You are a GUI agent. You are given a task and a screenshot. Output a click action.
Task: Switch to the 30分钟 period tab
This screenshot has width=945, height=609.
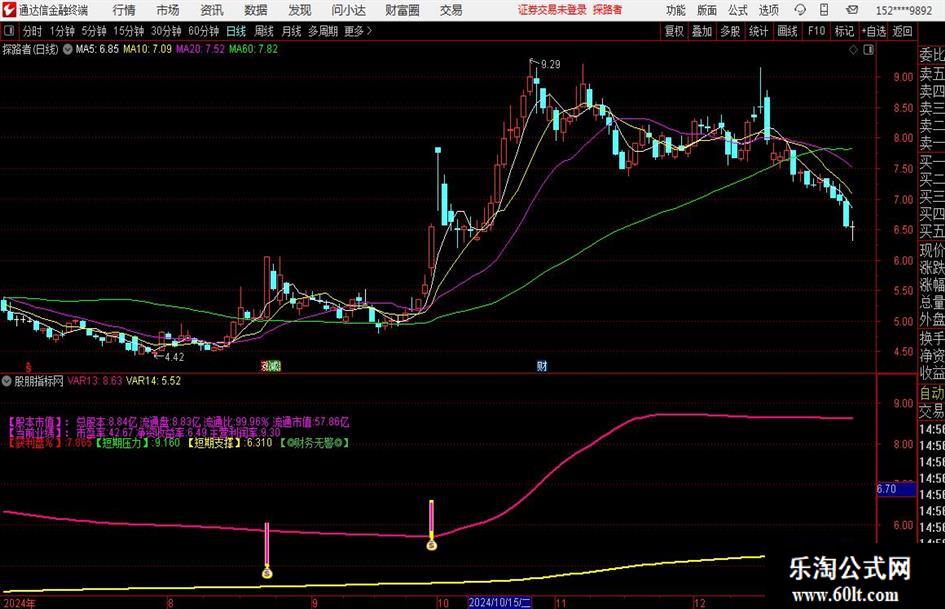[166, 31]
